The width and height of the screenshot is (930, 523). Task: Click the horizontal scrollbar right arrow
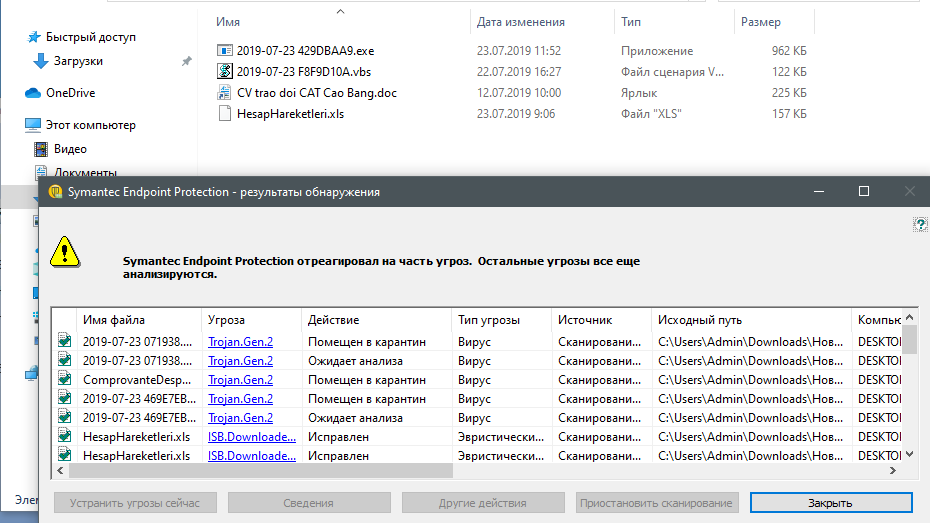pos(893,470)
